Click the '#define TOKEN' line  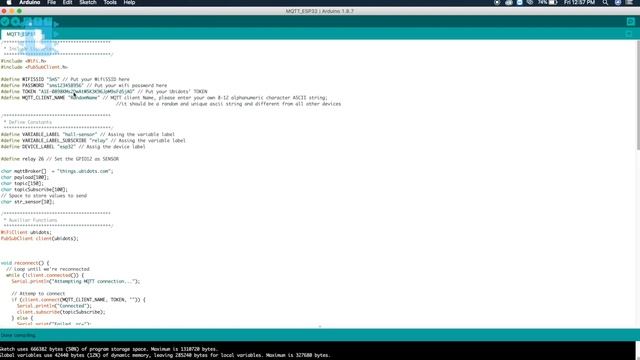pyautogui.click(x=104, y=91)
